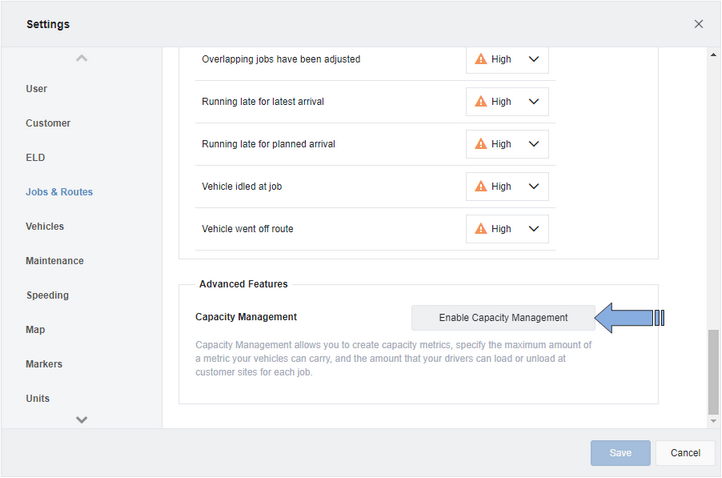
Task: Open Markers settings
Action: click(x=44, y=364)
